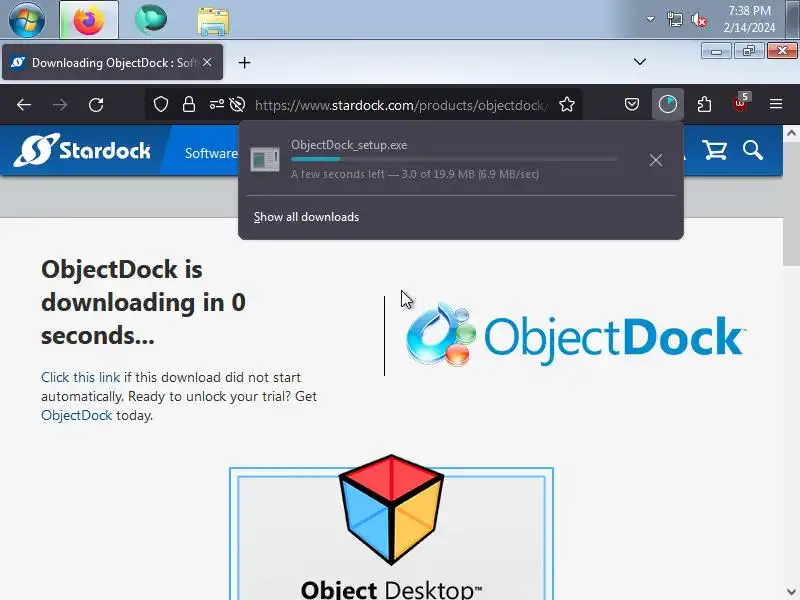Screen dimensions: 800x600
Task: Bookmark this page with the star
Action: point(567,105)
